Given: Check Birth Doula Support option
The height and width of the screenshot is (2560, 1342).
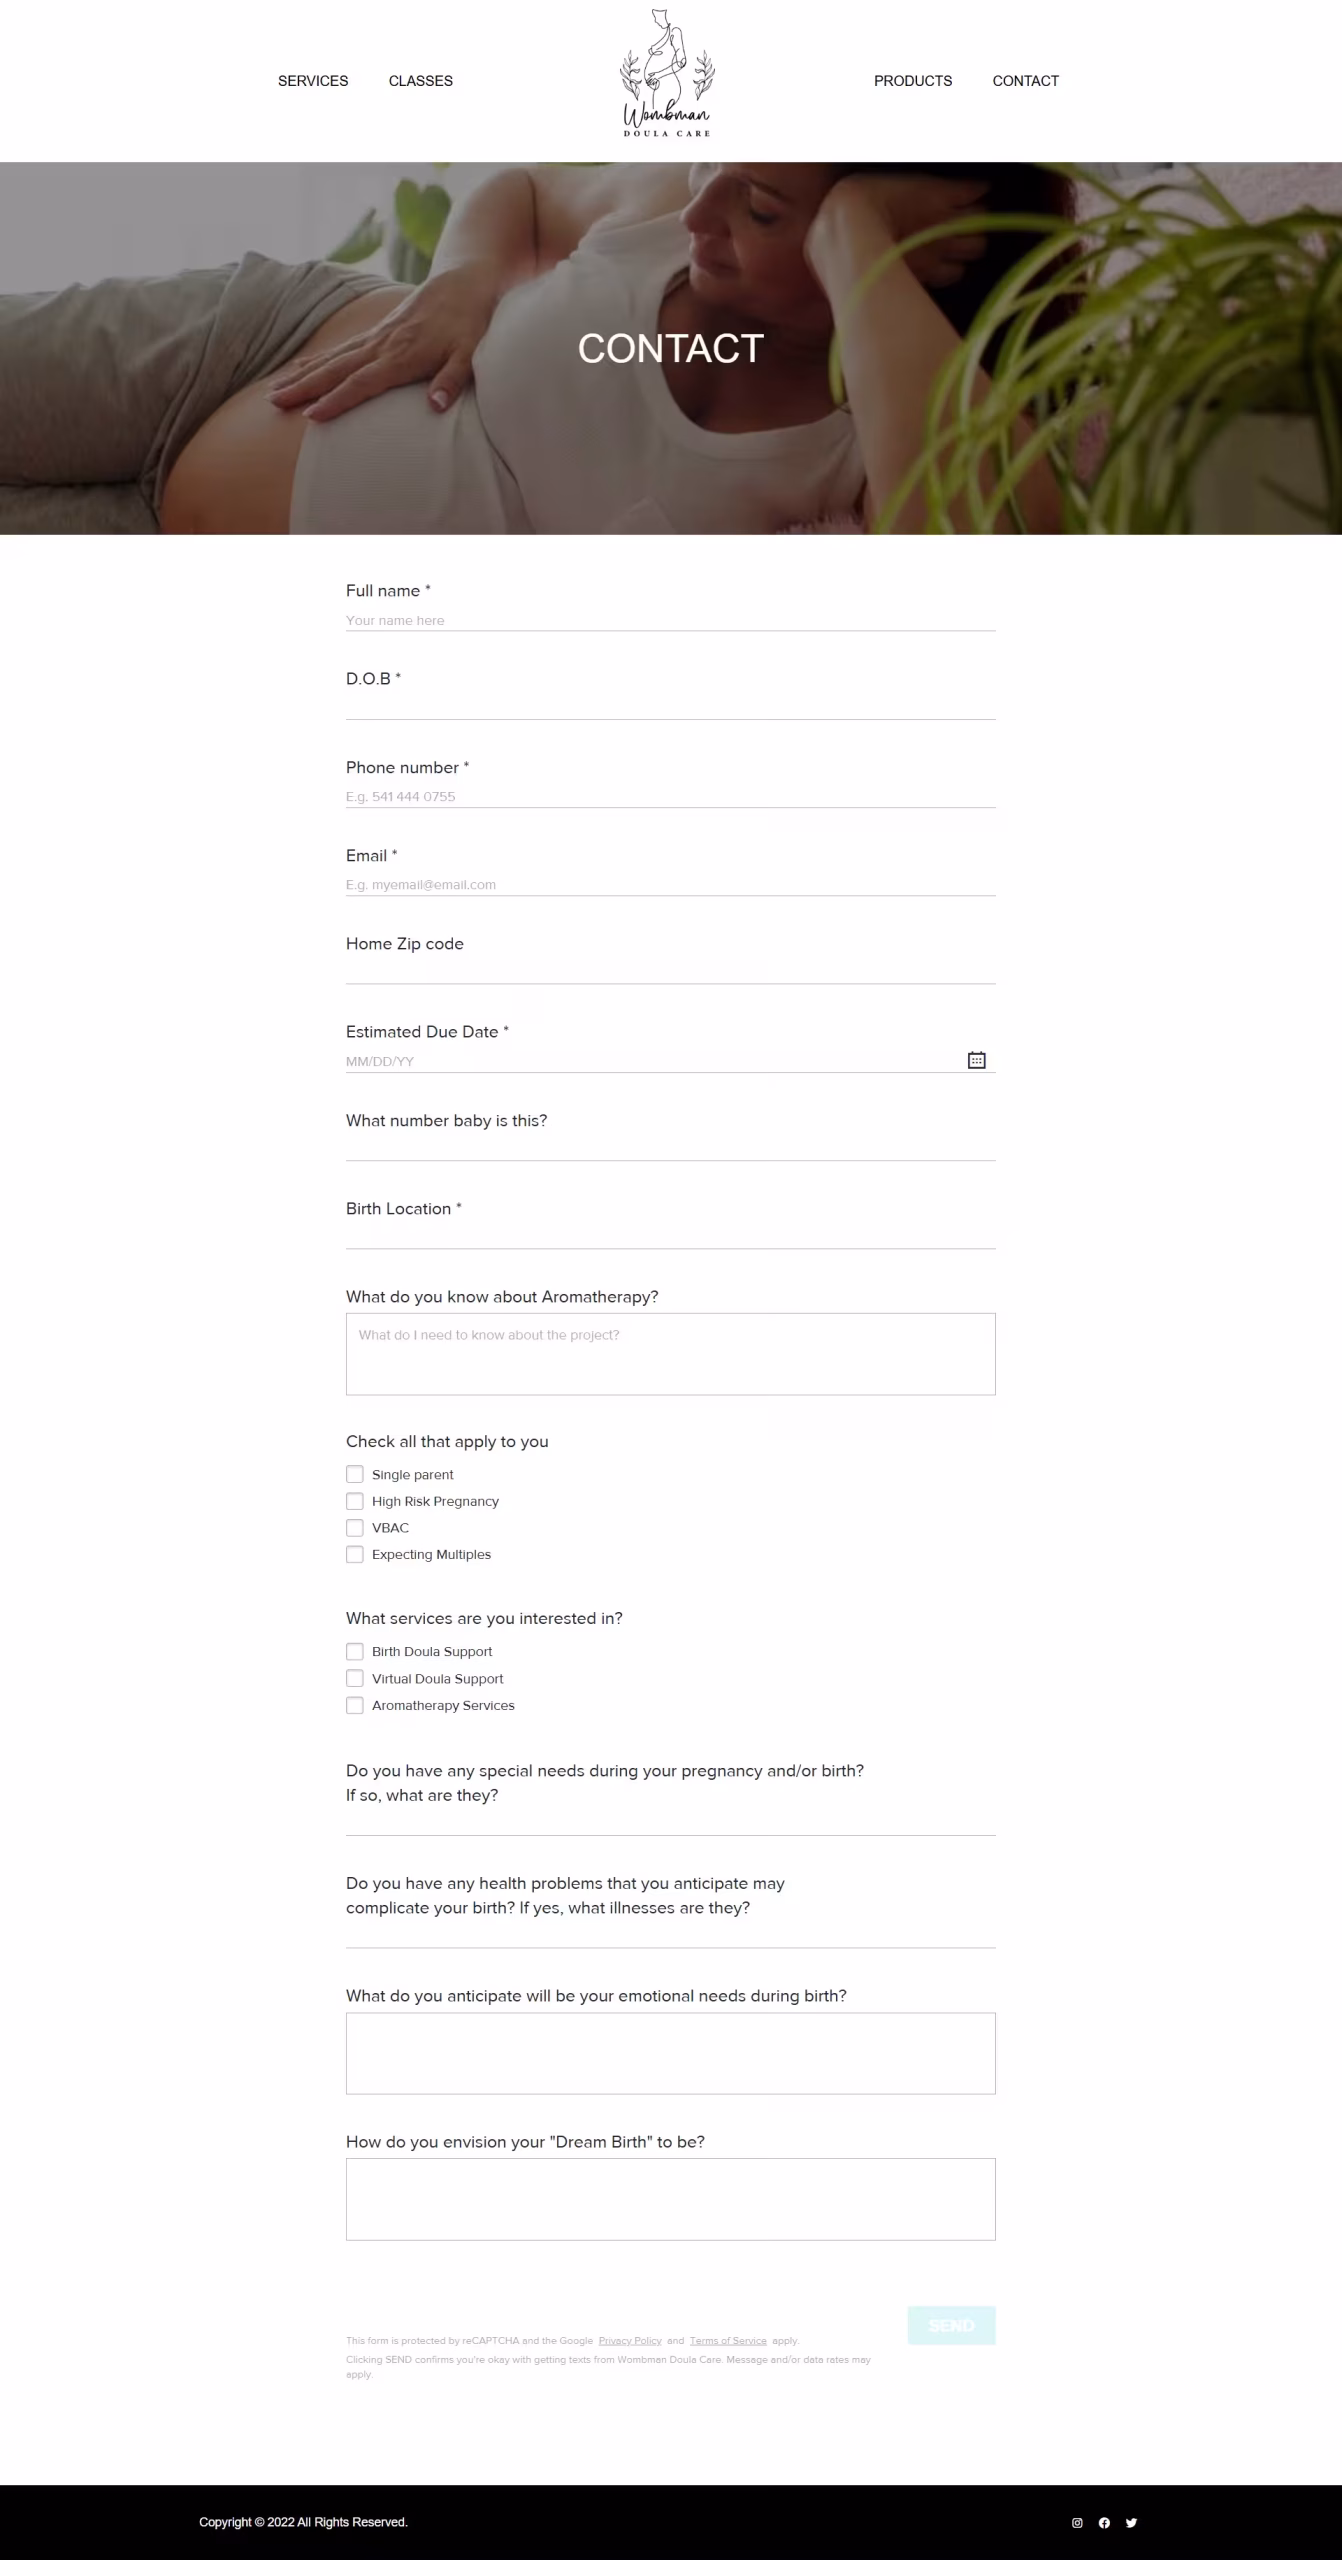Looking at the screenshot, I should pos(355,1651).
